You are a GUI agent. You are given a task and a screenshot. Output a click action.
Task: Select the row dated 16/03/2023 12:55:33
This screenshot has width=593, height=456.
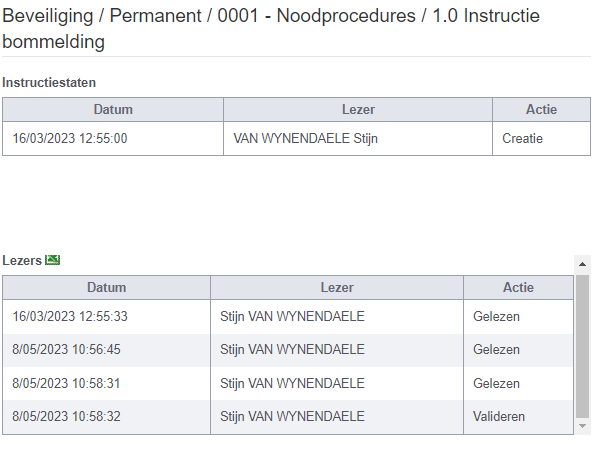click(288, 316)
